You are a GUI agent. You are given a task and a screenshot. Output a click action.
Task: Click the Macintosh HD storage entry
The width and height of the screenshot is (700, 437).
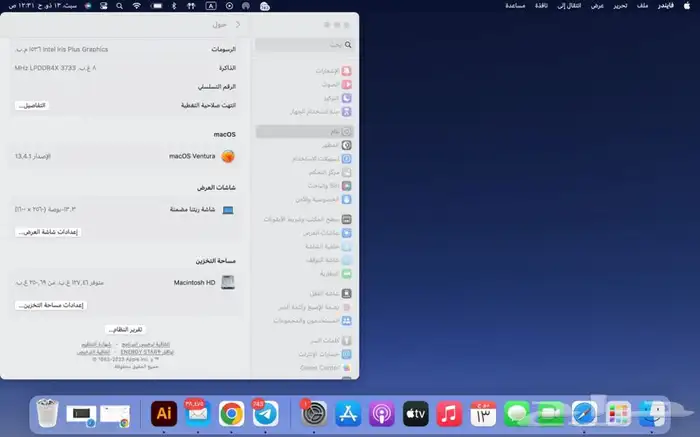(126, 283)
